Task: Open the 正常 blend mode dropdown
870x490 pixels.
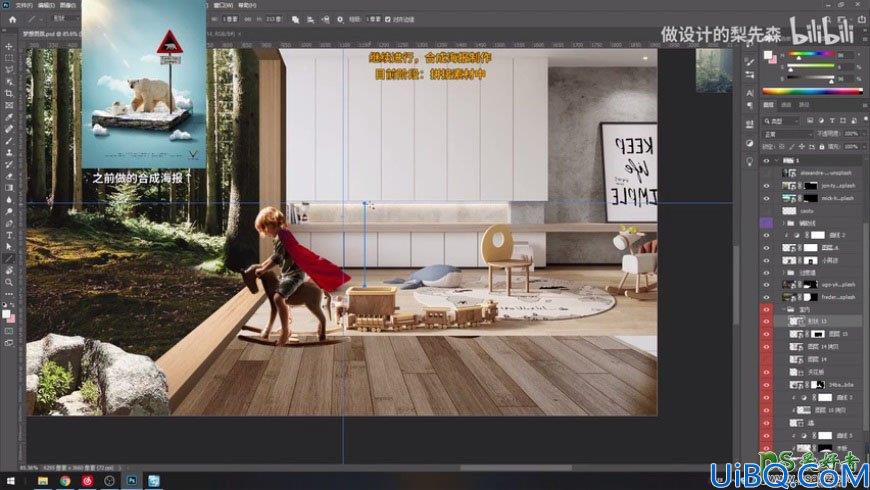Action: tap(788, 134)
